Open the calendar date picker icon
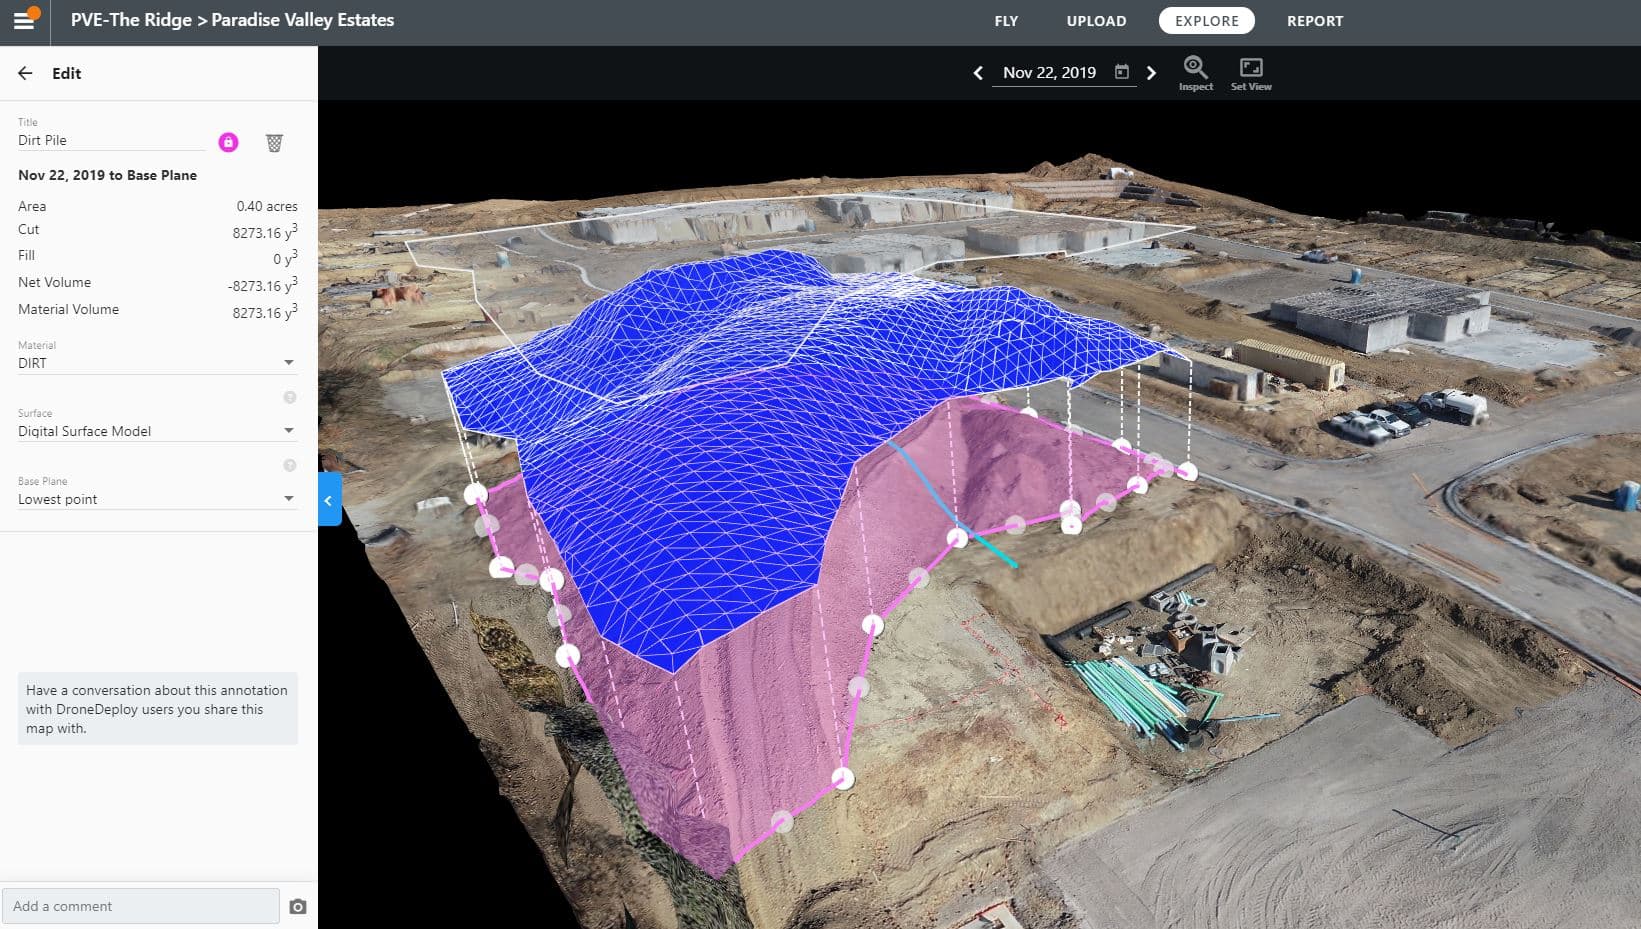Screen dimensions: 1641x929 (1122, 72)
